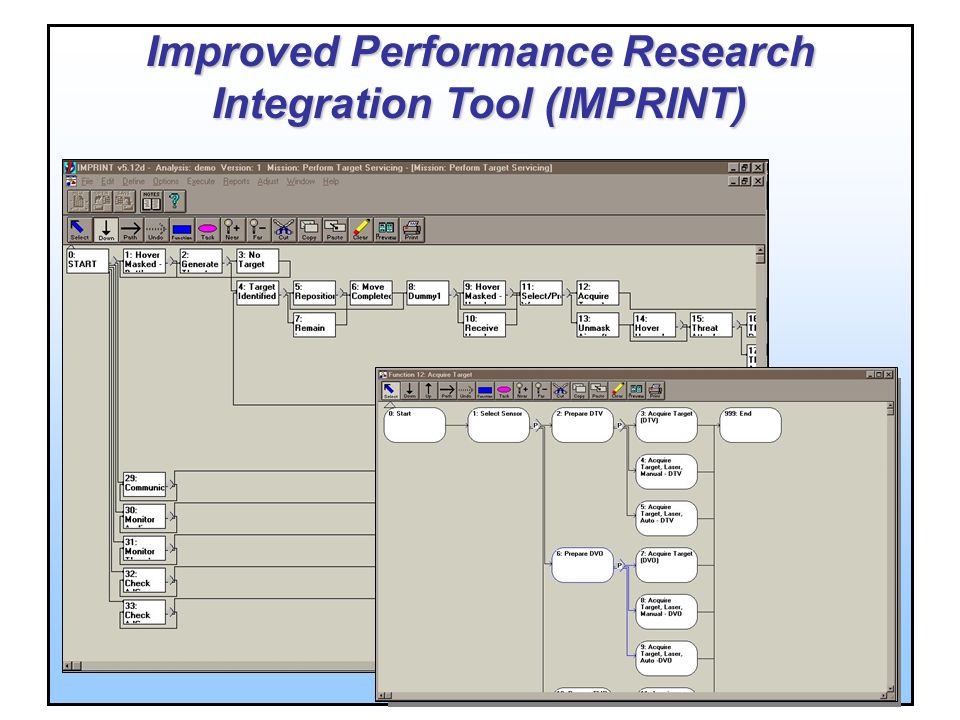This screenshot has height=720, width=960.
Task: Select the 6: Prepare DVO task
Action: pyautogui.click(x=582, y=565)
